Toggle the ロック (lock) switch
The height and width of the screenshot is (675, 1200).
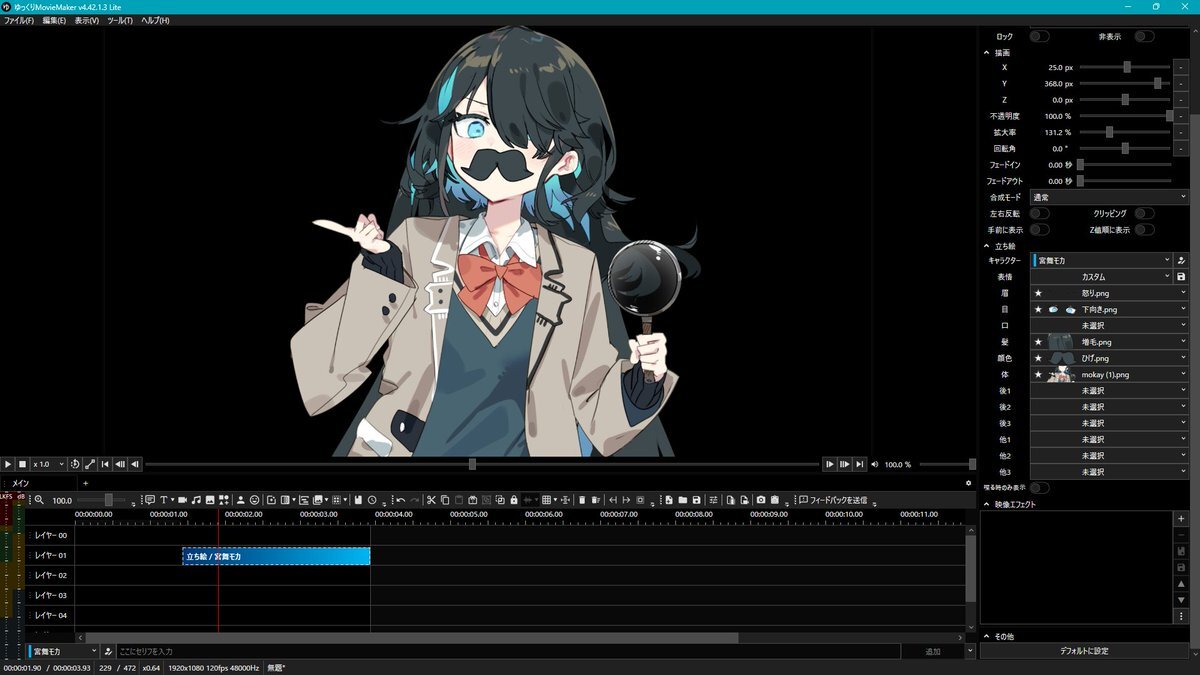coord(1039,36)
